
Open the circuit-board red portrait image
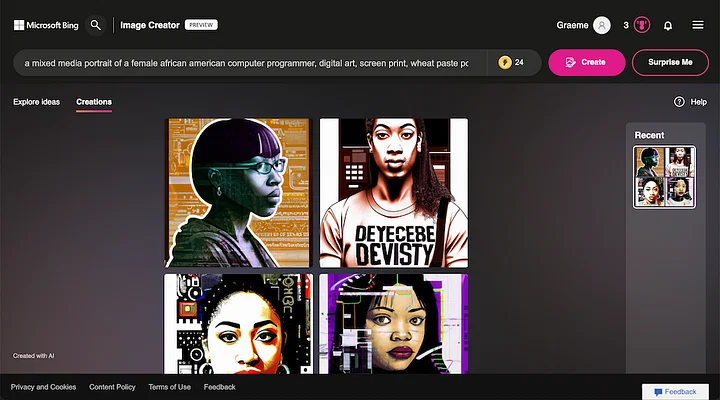click(x=238, y=324)
